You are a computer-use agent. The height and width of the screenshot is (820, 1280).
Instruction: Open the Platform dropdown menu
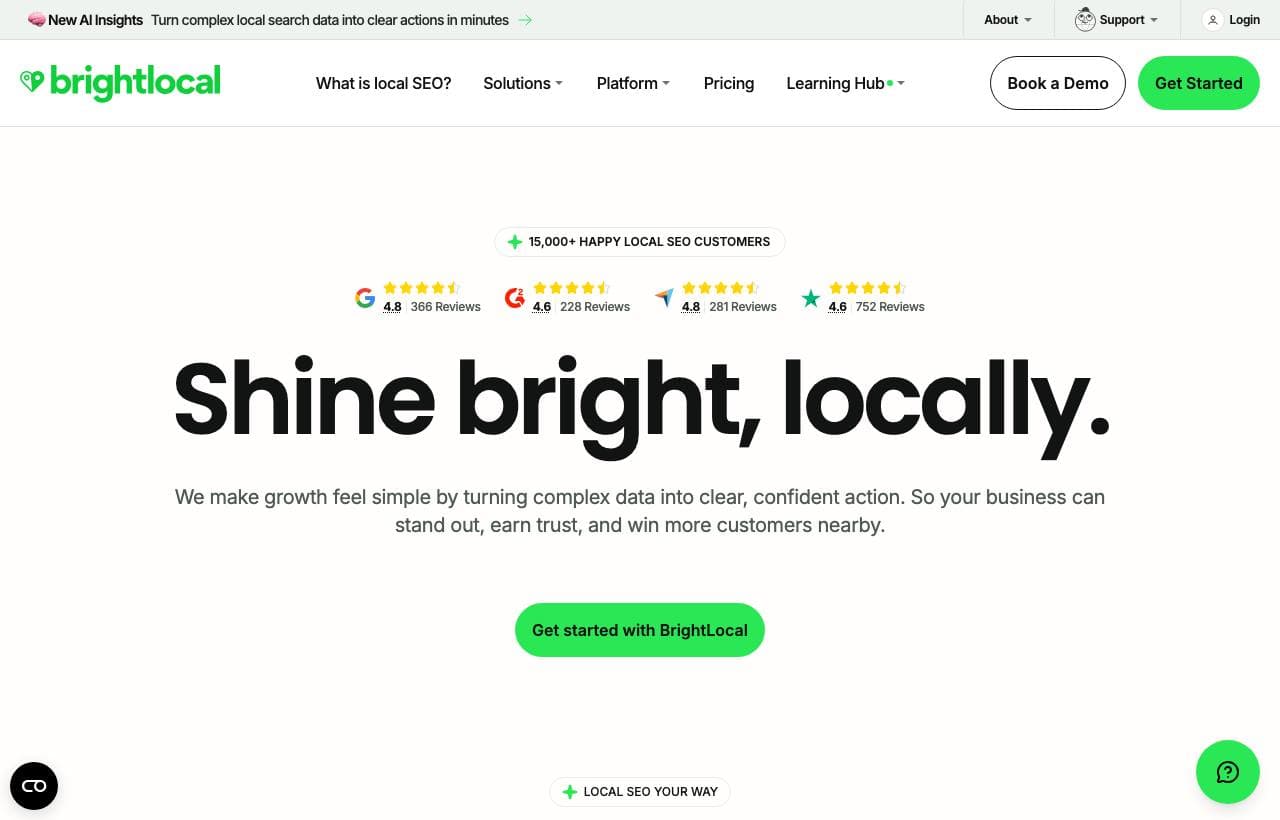633,83
